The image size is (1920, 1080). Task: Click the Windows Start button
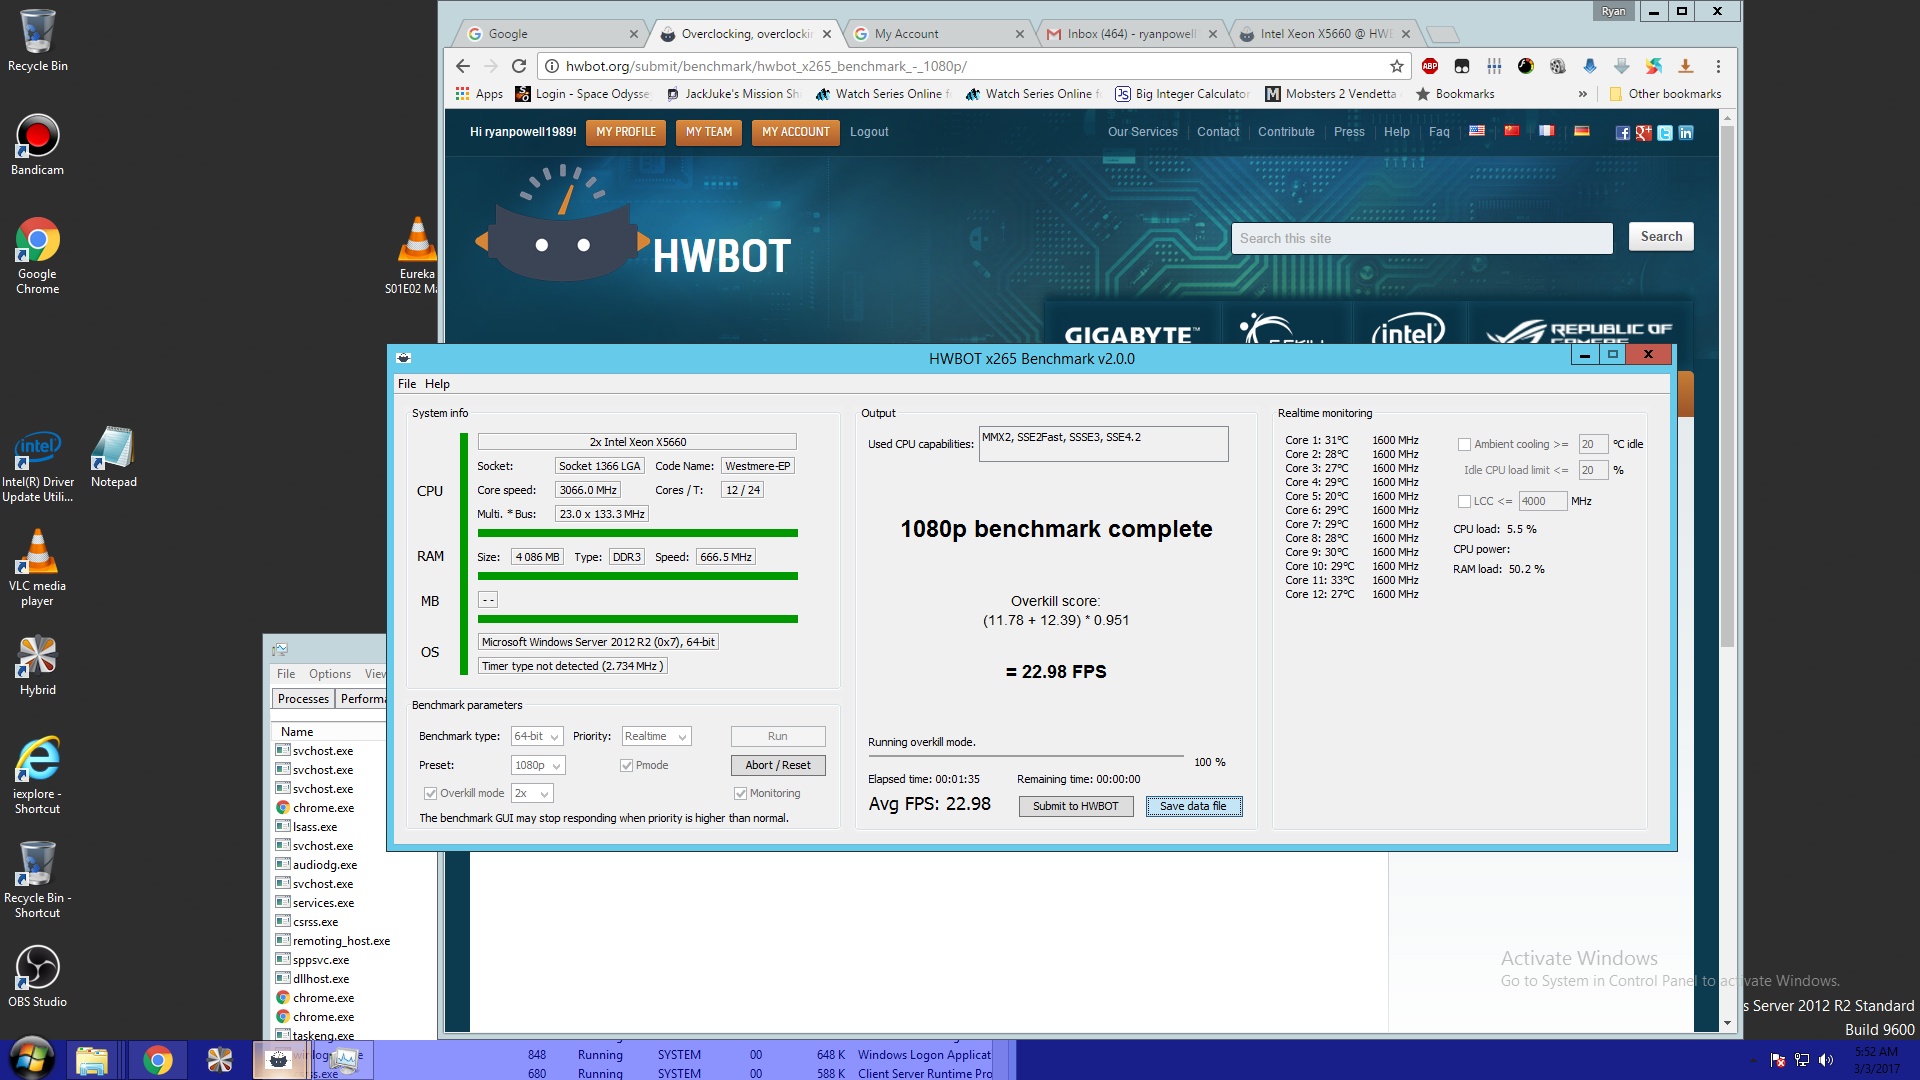[x=31, y=1060]
